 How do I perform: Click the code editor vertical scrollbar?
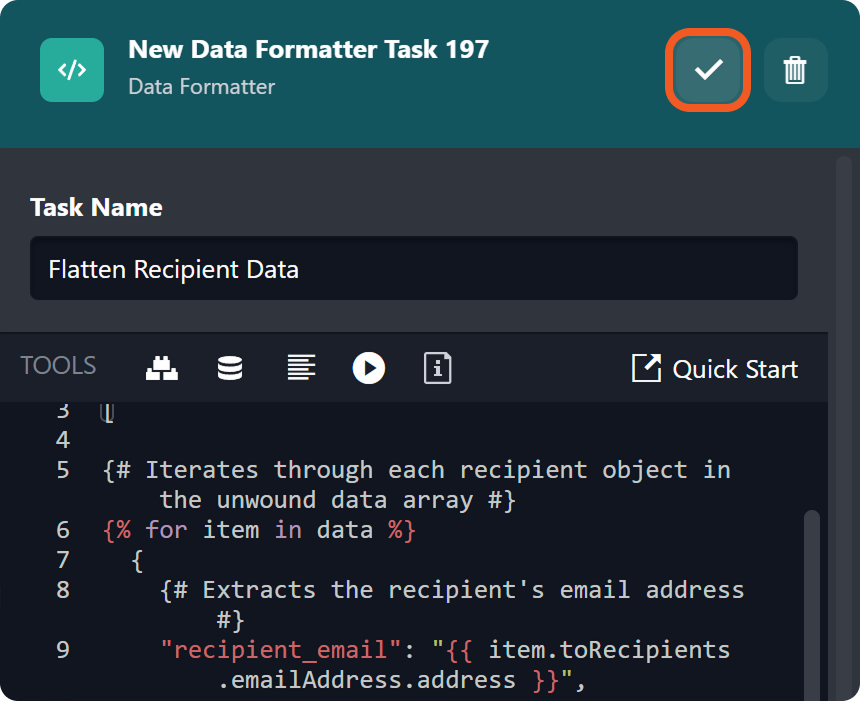pyautogui.click(x=811, y=600)
